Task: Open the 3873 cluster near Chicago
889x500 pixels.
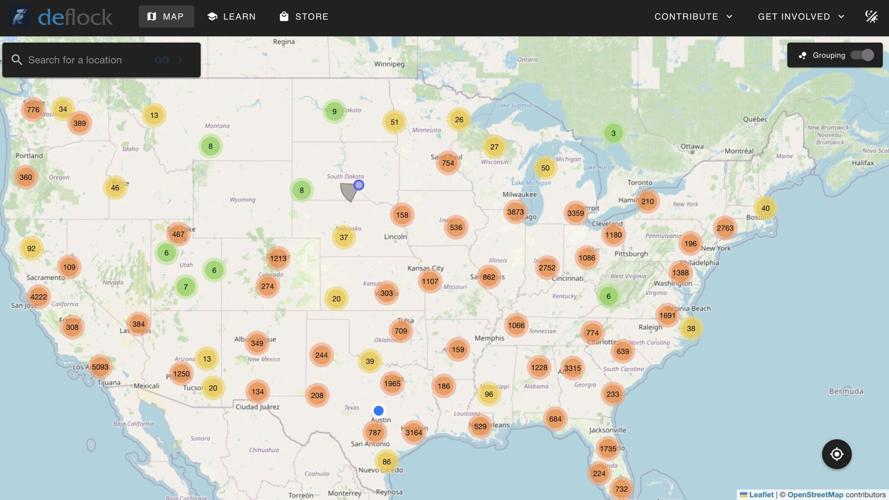Action: pos(515,212)
